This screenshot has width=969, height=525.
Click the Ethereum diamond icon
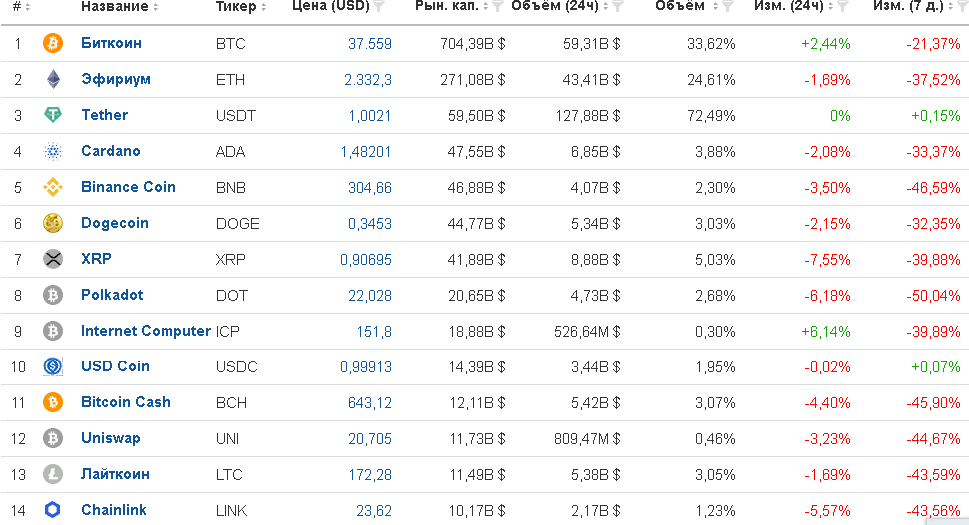pos(53,79)
